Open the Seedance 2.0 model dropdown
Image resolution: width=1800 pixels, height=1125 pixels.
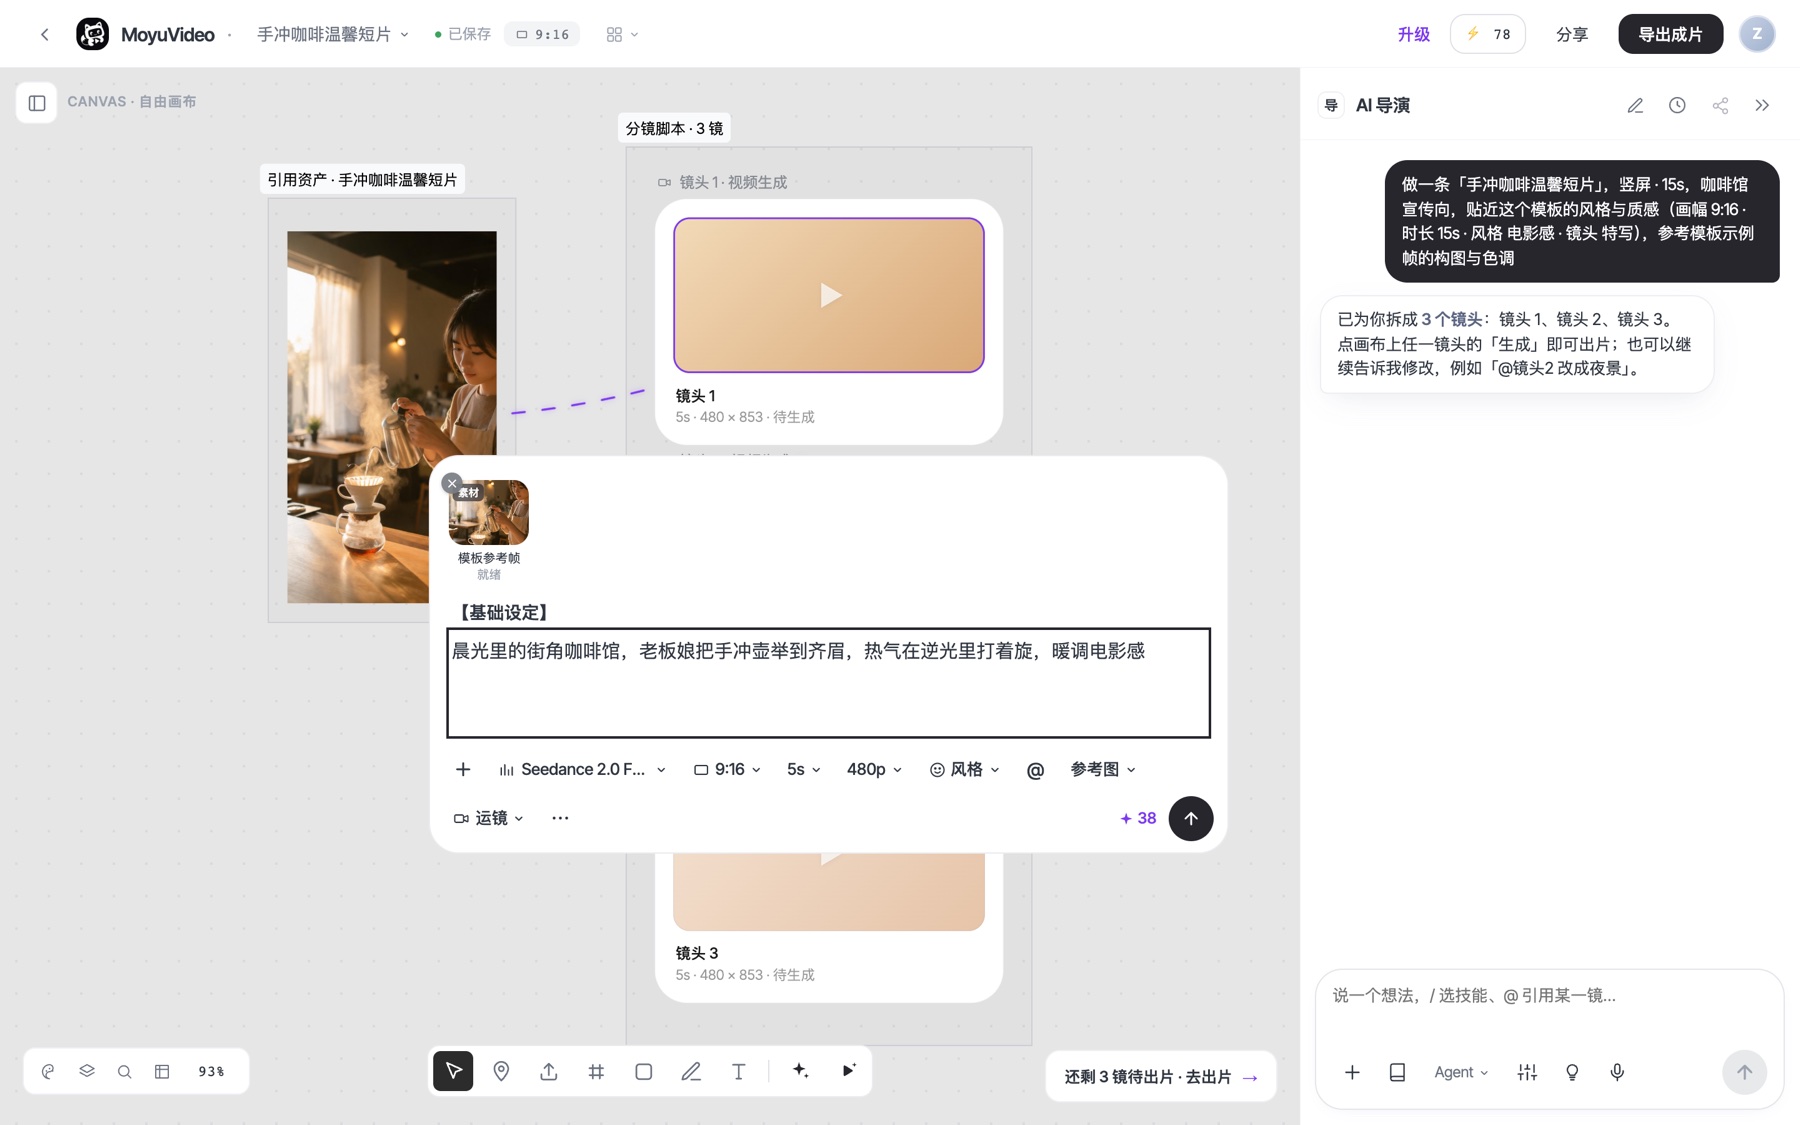pos(582,769)
